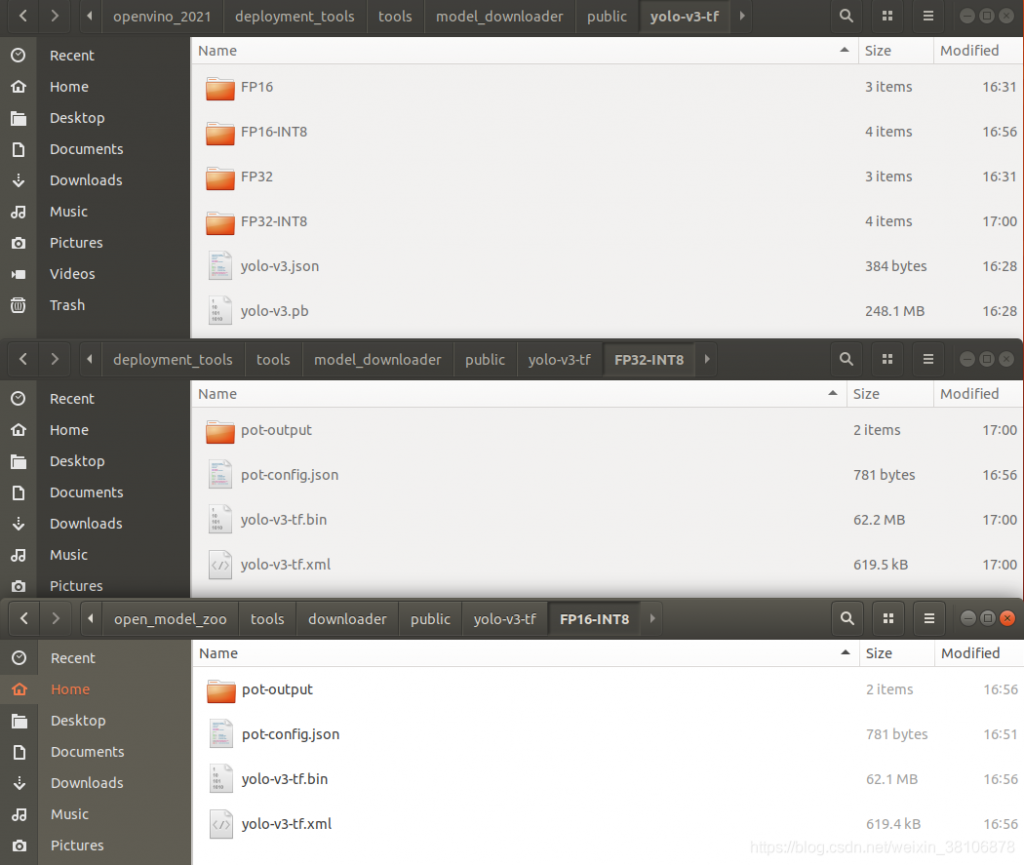Click the 62.2 MB yolo-v3-tf.bin file icon
1024x865 pixels.
tap(220, 520)
